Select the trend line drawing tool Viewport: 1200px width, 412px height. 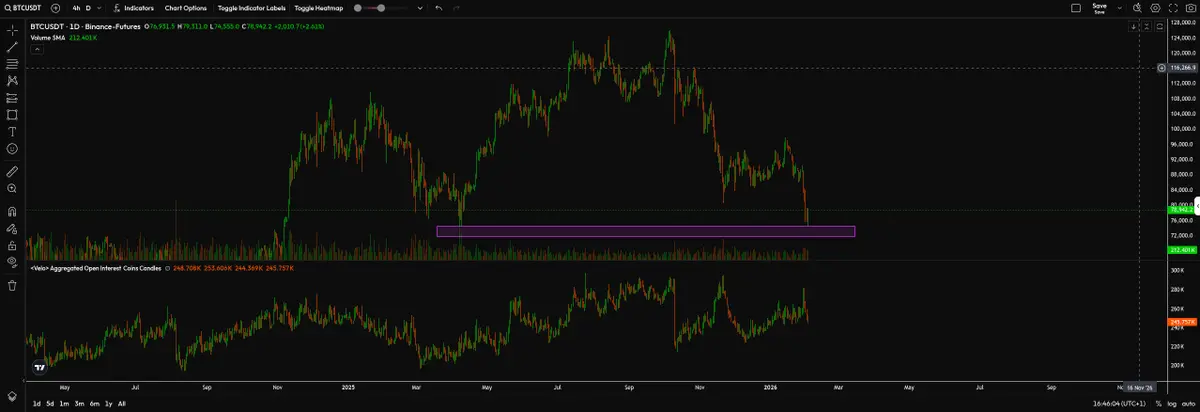click(12, 46)
